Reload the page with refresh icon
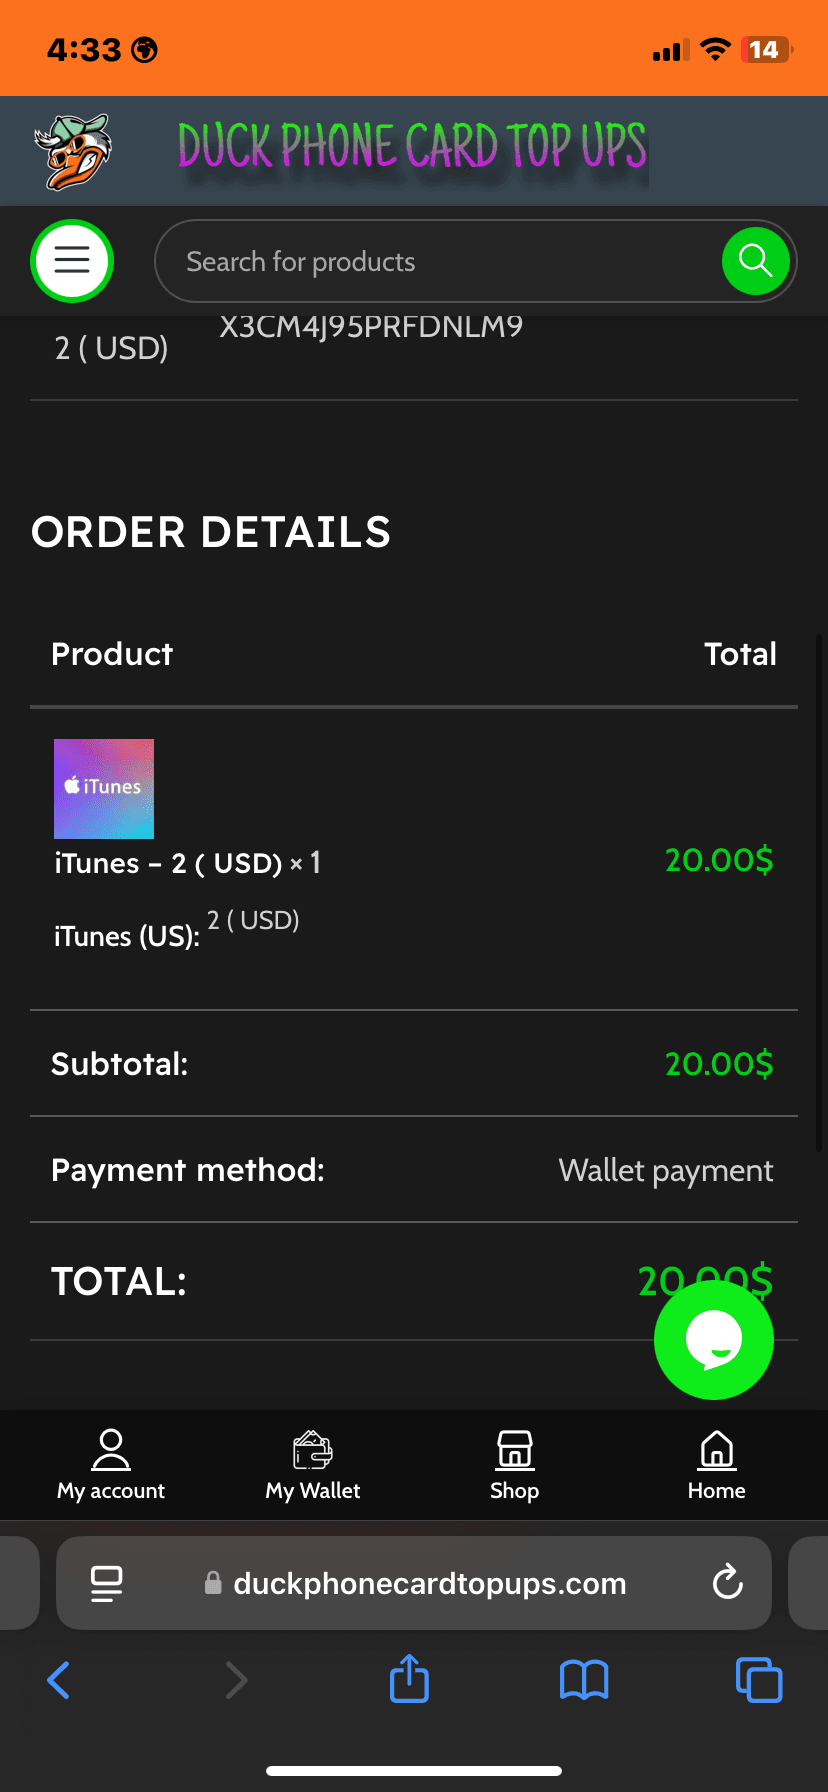 pos(727,1583)
